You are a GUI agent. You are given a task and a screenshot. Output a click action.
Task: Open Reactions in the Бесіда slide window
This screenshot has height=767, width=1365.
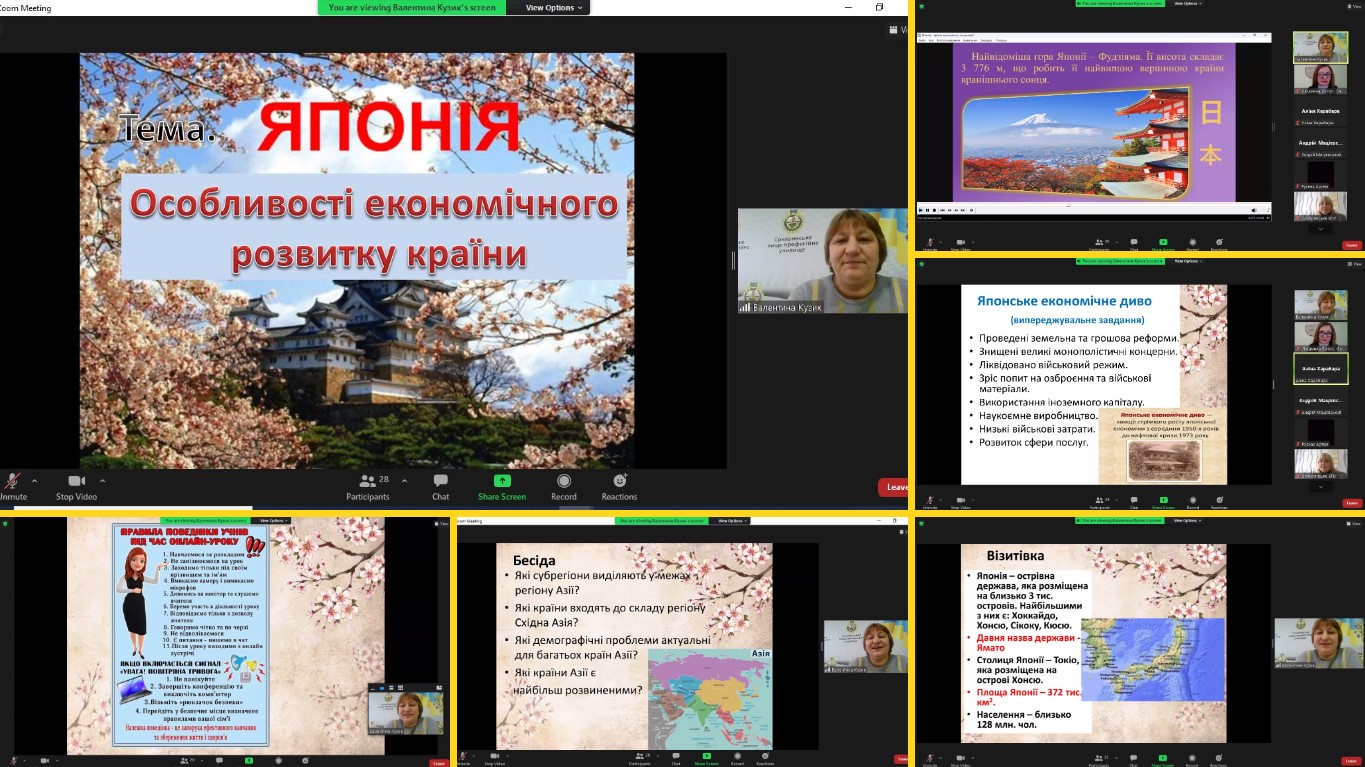tap(765, 760)
